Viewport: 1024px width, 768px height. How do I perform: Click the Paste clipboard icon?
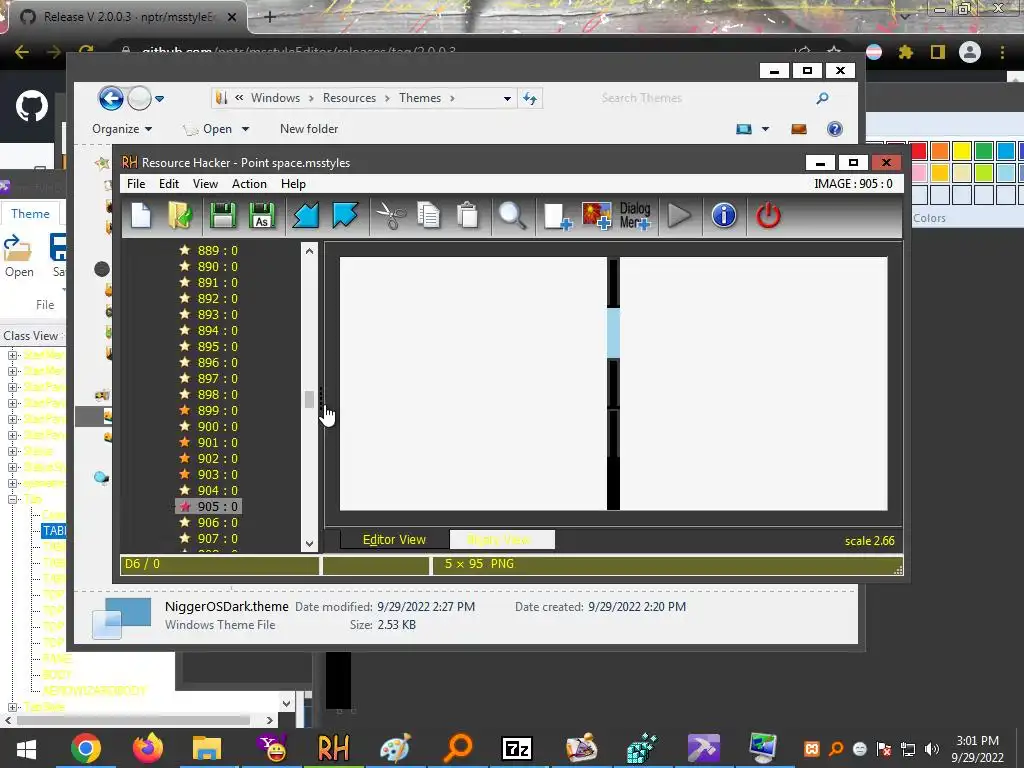tap(468, 216)
